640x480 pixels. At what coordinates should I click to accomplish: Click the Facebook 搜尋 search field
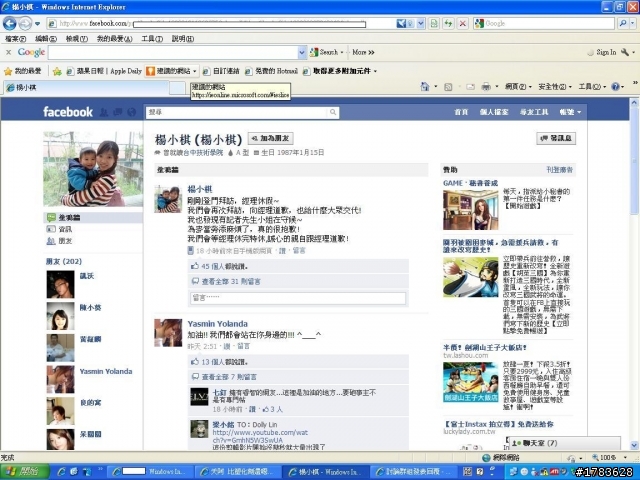tap(237, 112)
